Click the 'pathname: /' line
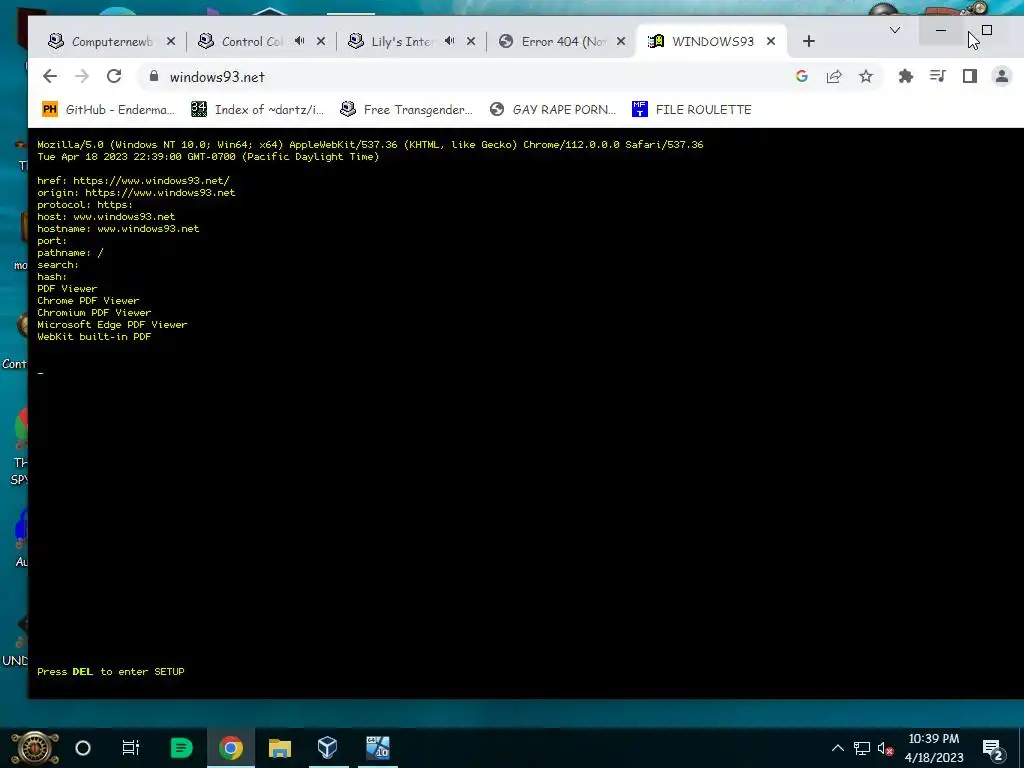Screen dimensions: 1024x768 coord(71,253)
